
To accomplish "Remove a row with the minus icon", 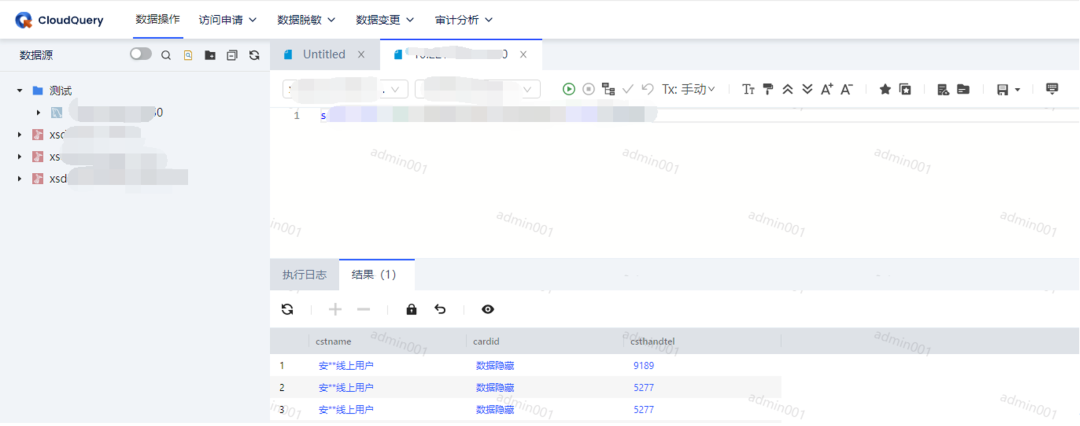I will [x=364, y=310].
